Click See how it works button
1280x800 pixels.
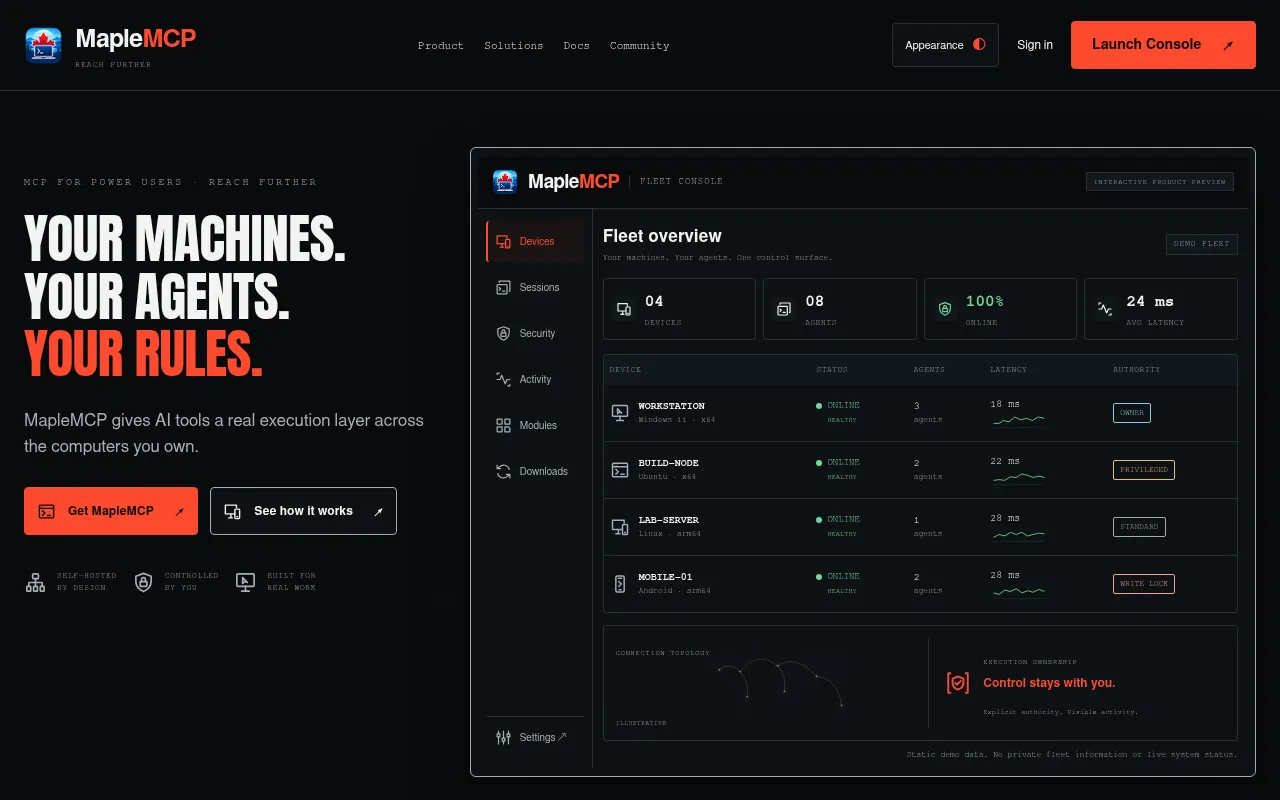click(x=303, y=511)
